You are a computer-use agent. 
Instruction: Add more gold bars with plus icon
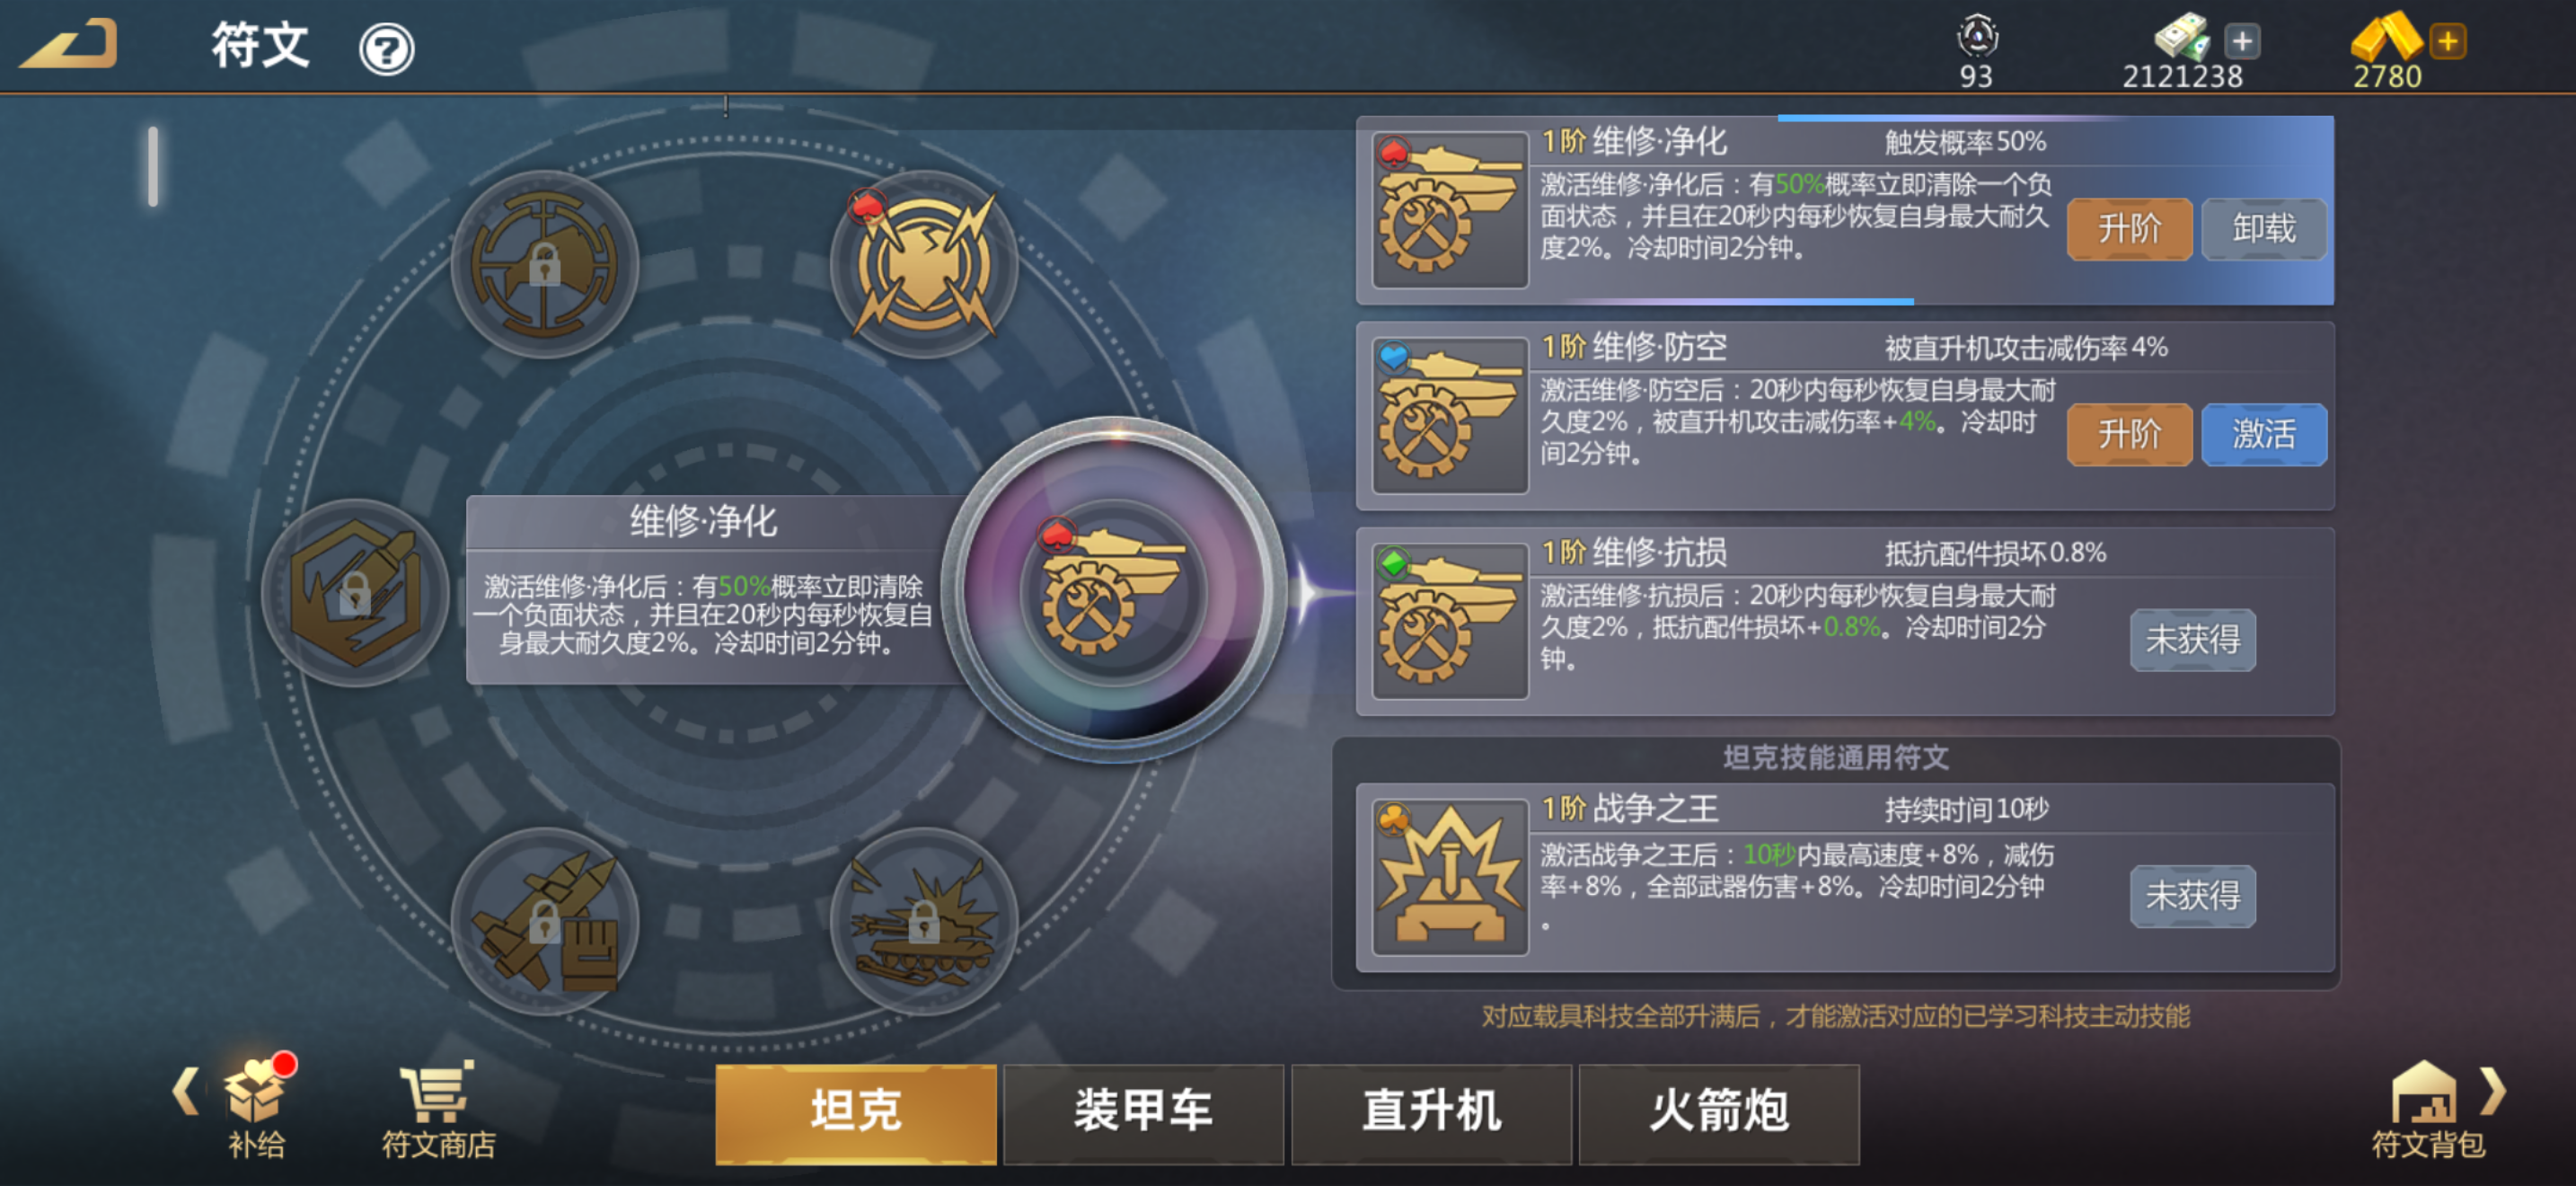point(2448,42)
